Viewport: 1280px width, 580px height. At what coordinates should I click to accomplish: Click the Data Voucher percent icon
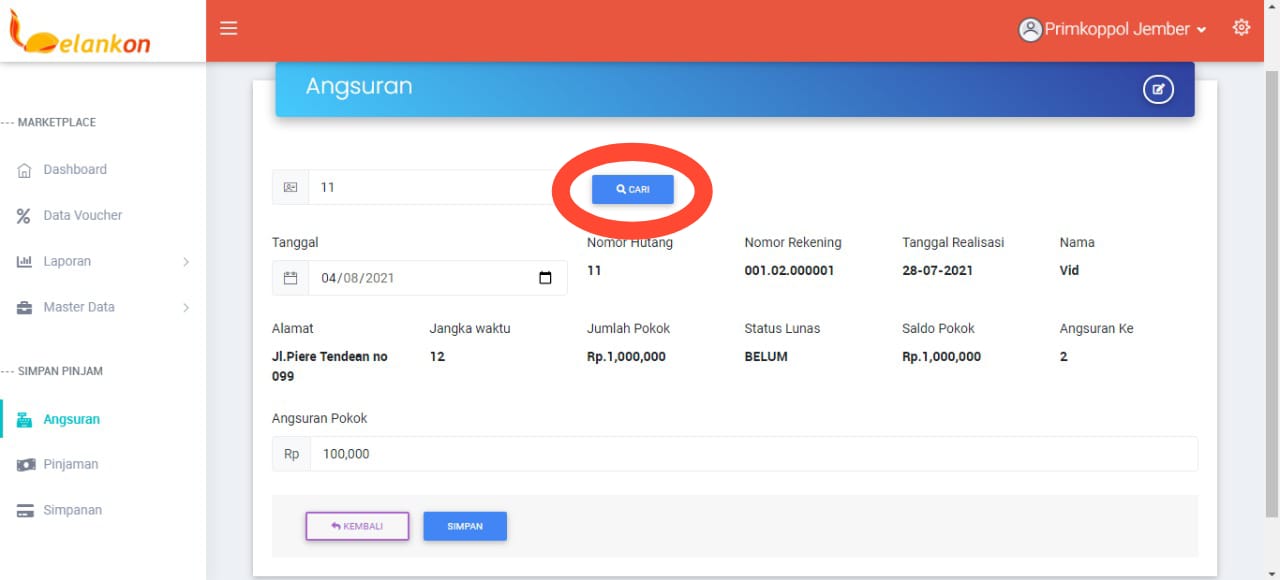pyautogui.click(x=24, y=216)
